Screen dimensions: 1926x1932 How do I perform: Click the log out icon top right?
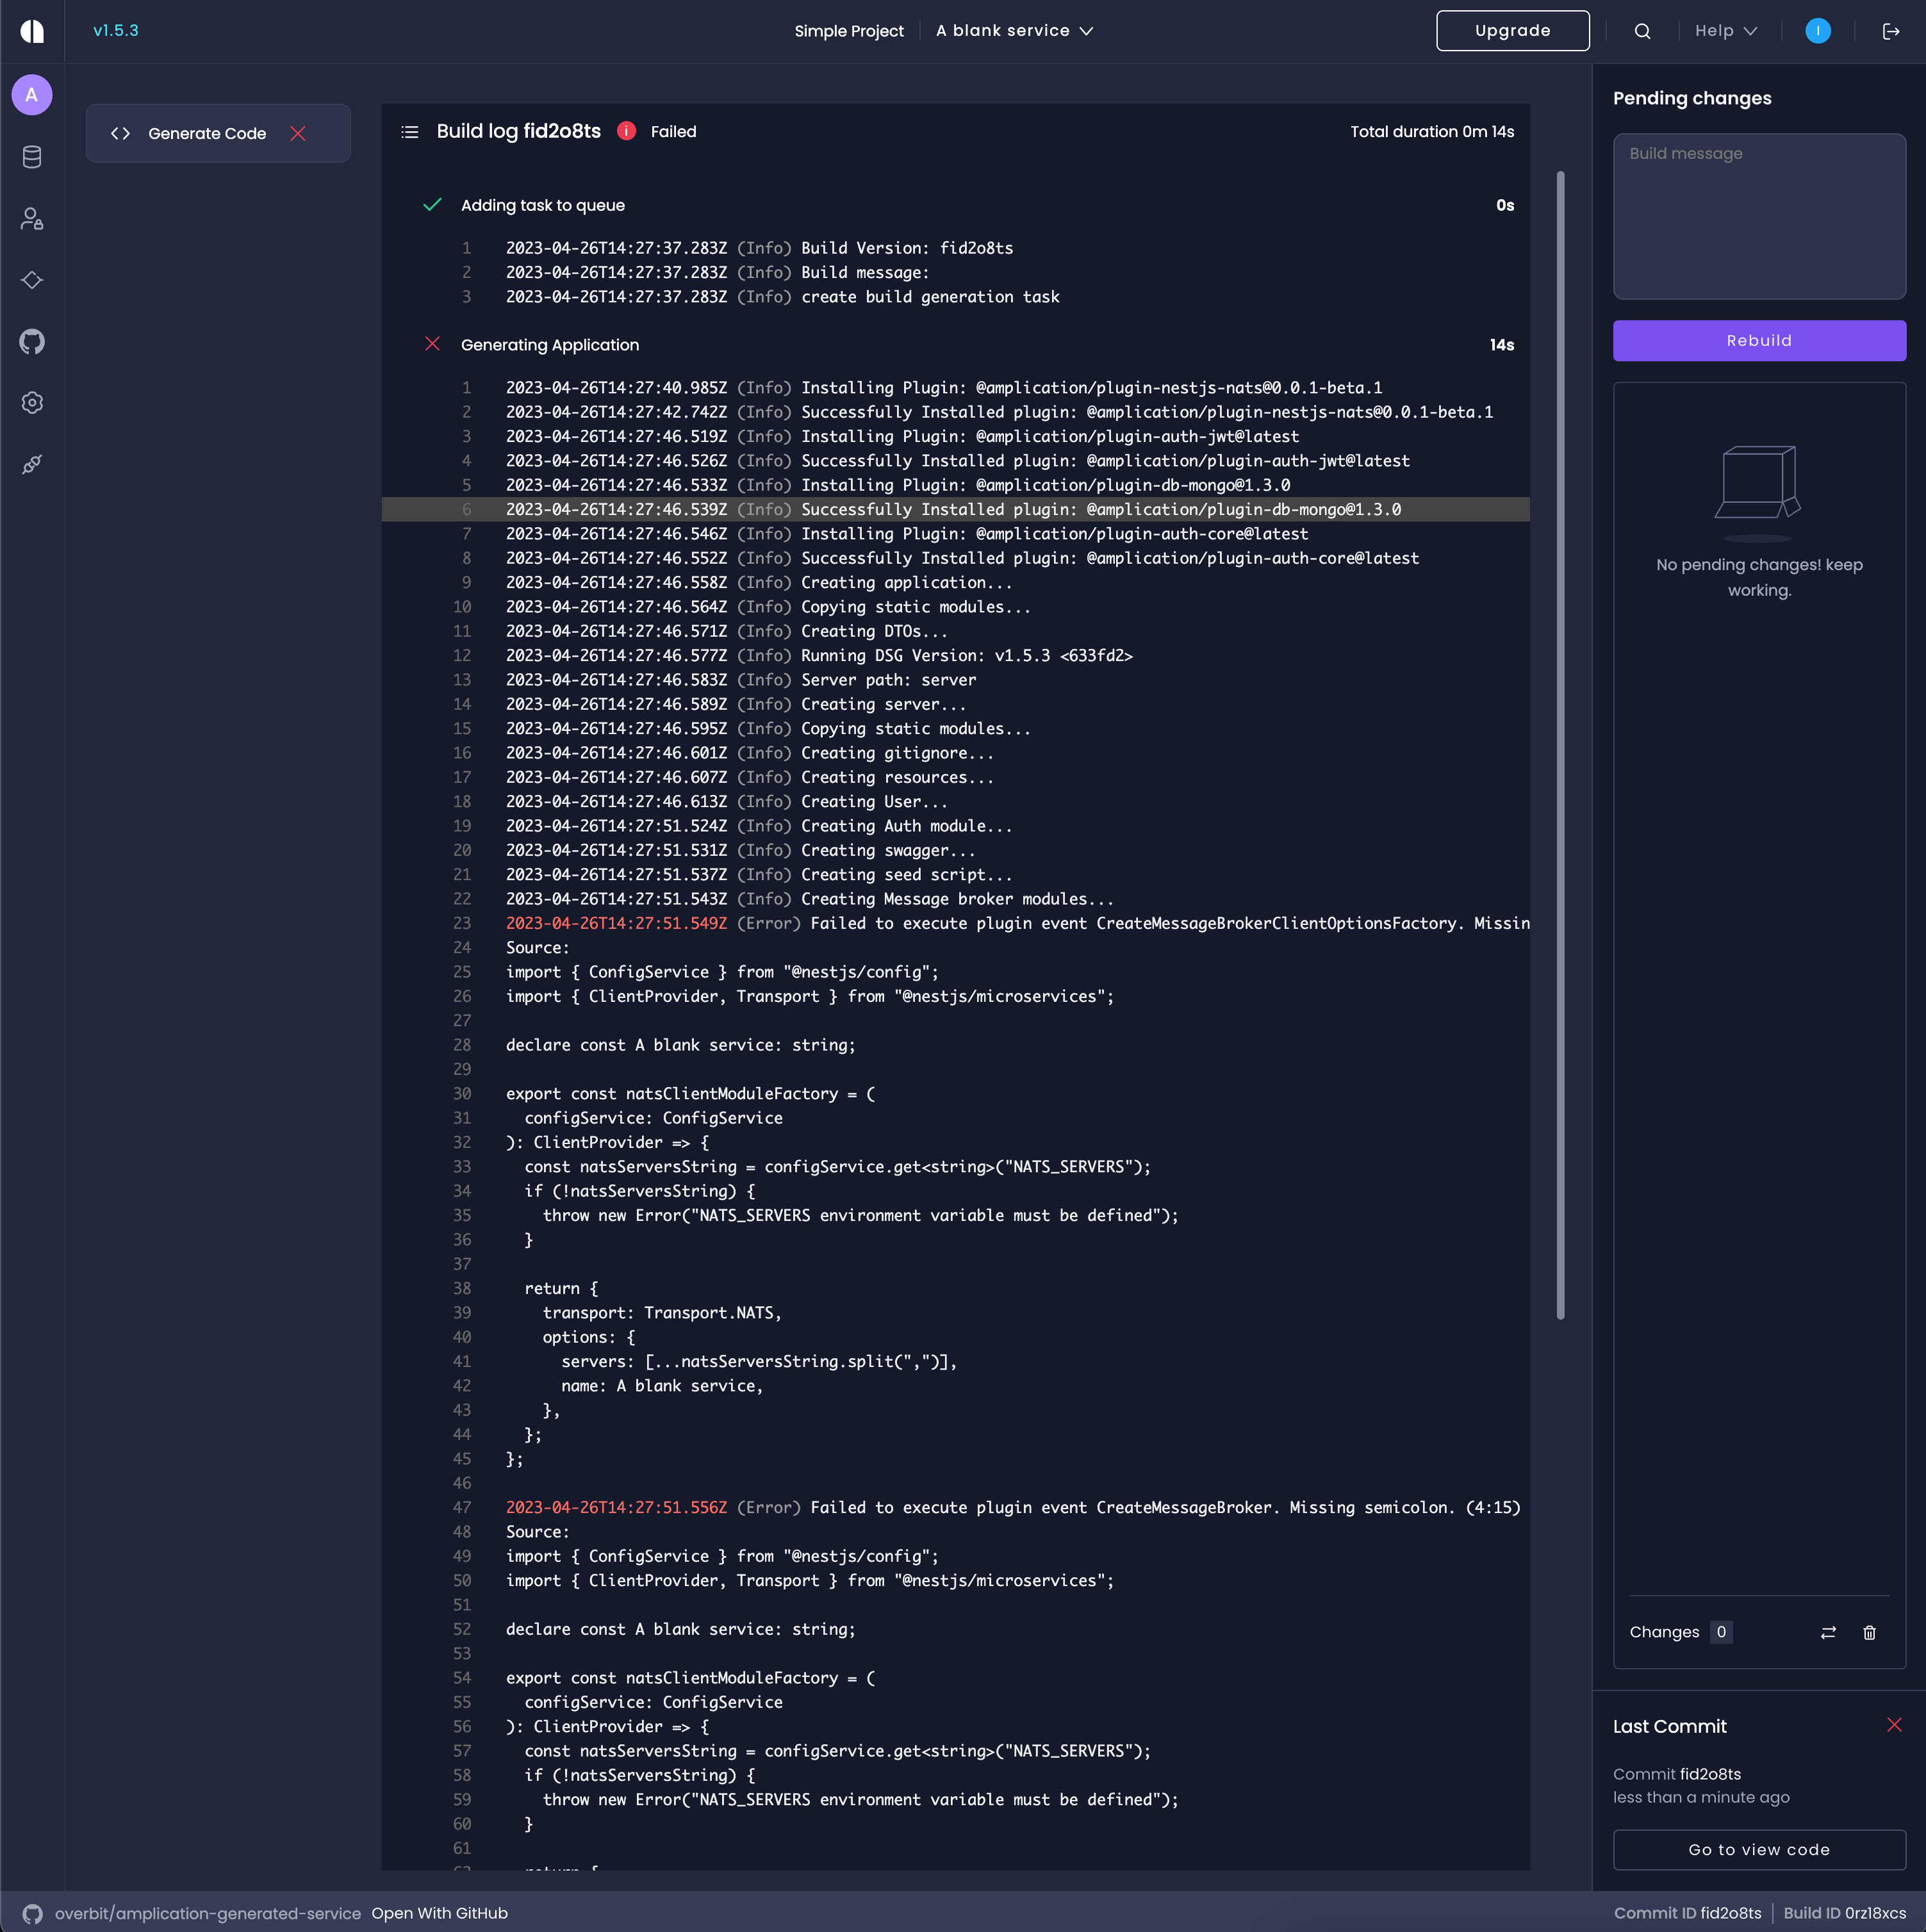click(x=1891, y=31)
